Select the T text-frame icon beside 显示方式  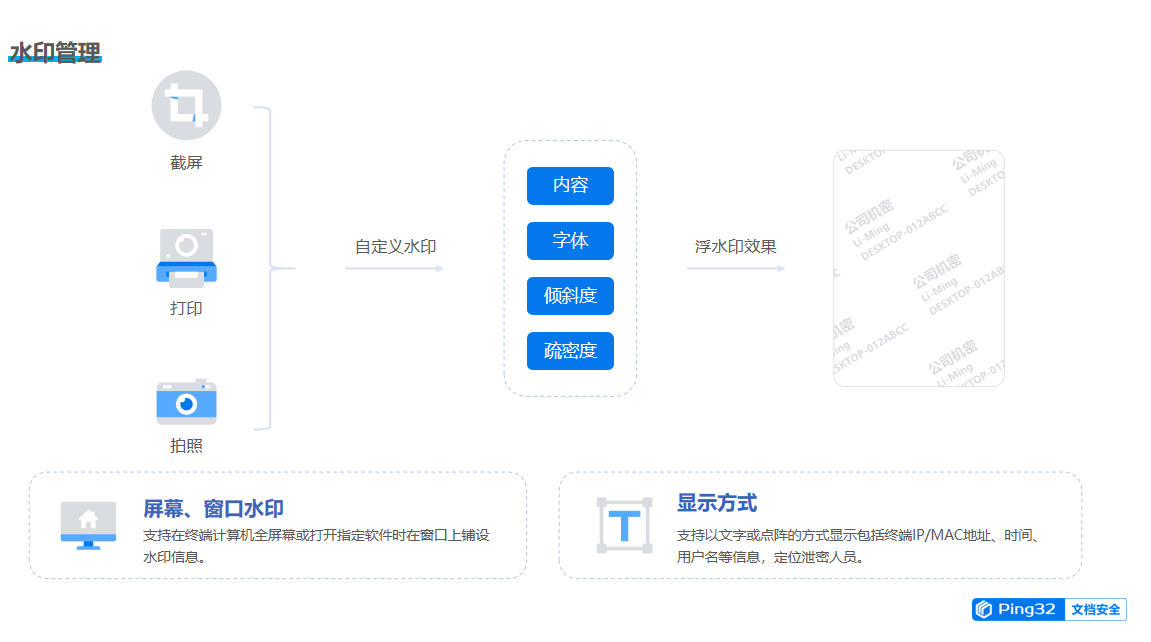click(625, 525)
